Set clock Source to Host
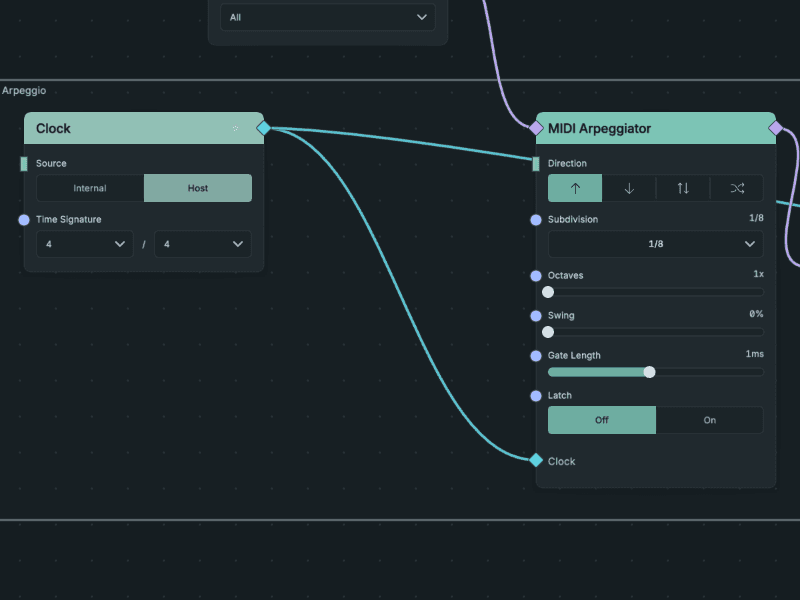This screenshot has height=600, width=800. pyautogui.click(x=198, y=188)
